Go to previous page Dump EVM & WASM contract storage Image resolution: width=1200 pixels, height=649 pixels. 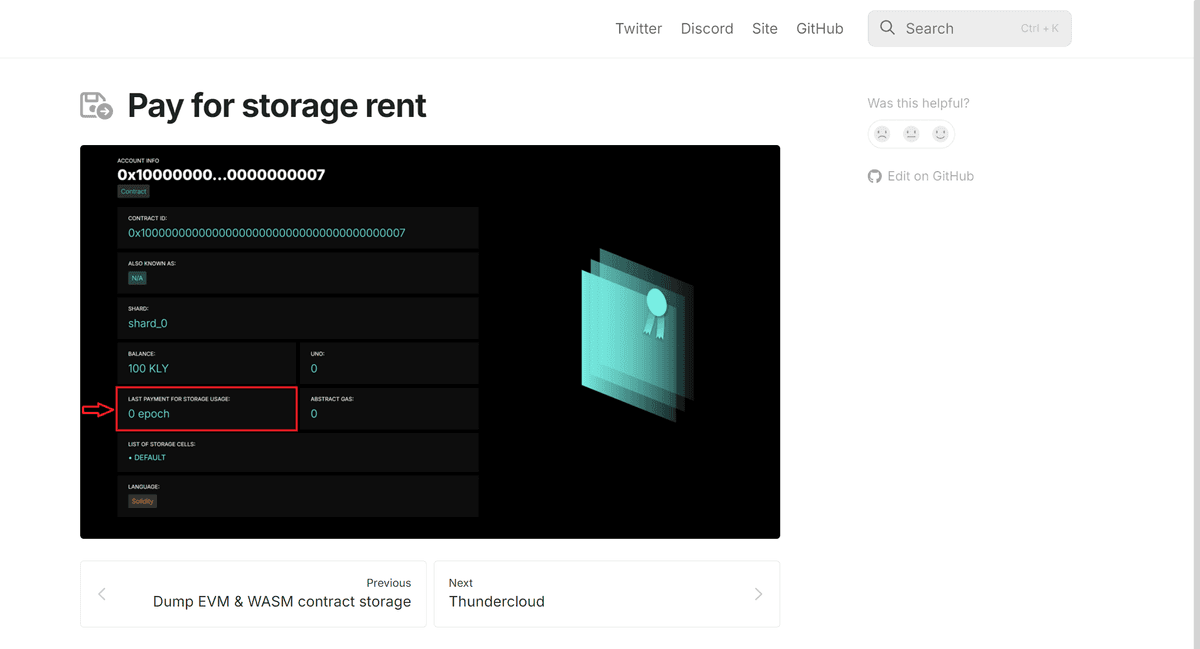(x=281, y=601)
